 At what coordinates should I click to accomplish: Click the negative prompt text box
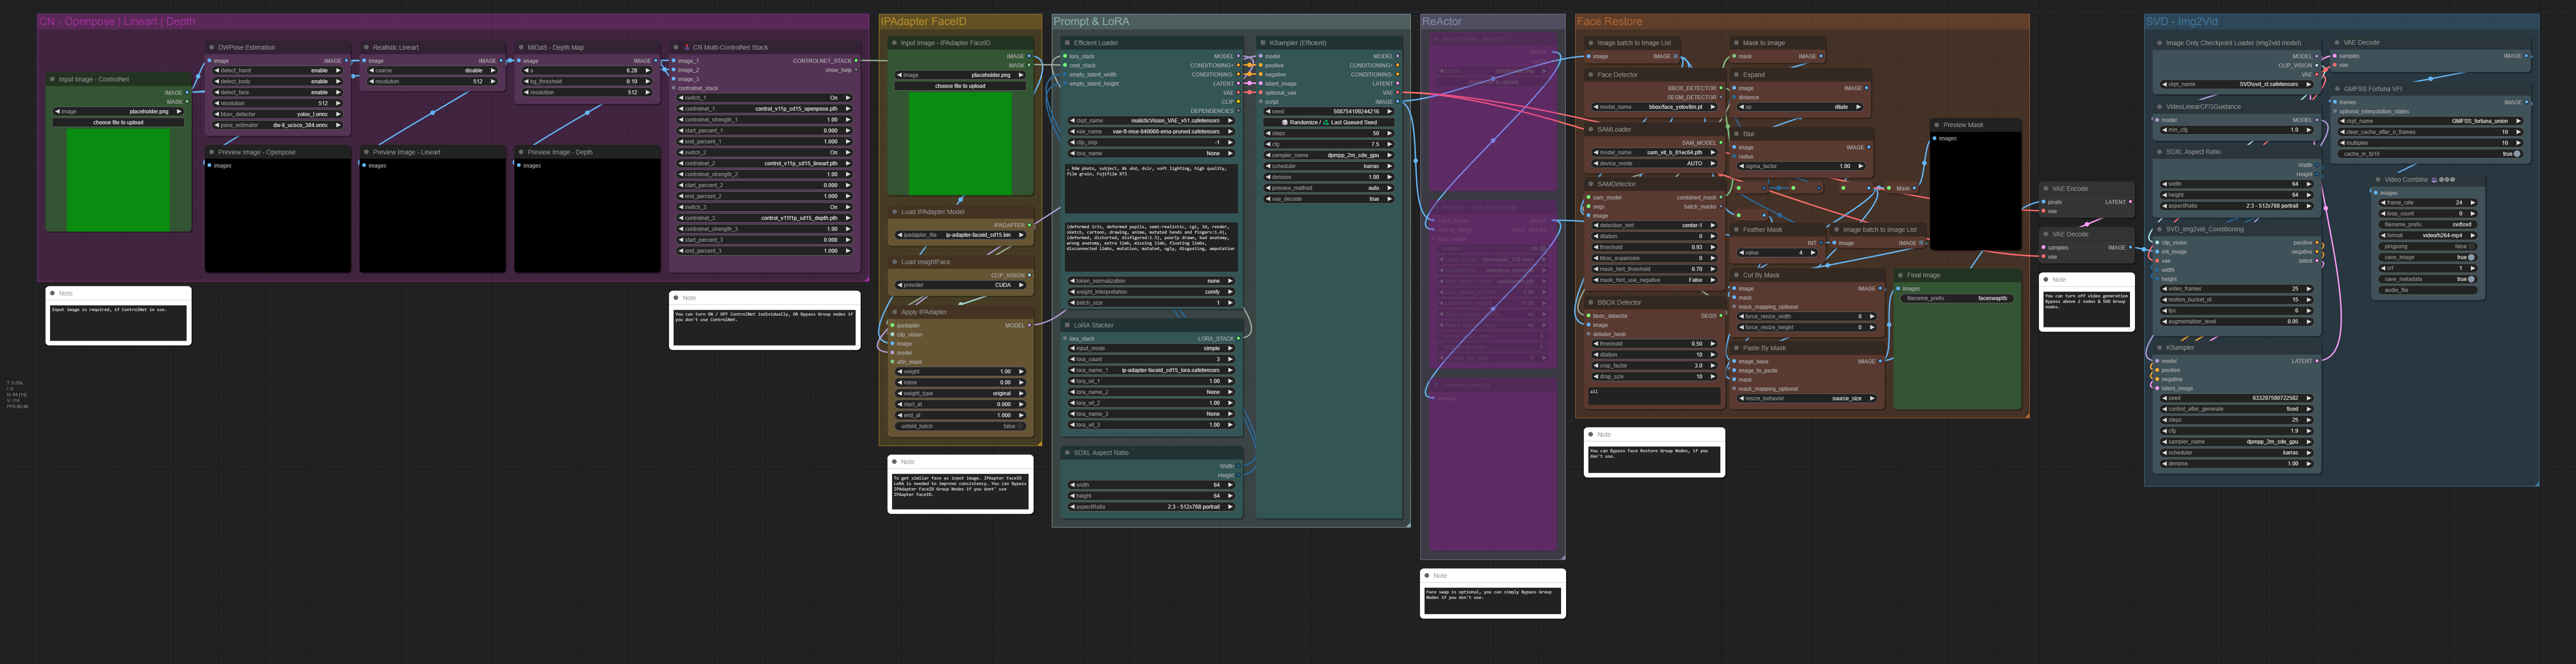click(1151, 246)
